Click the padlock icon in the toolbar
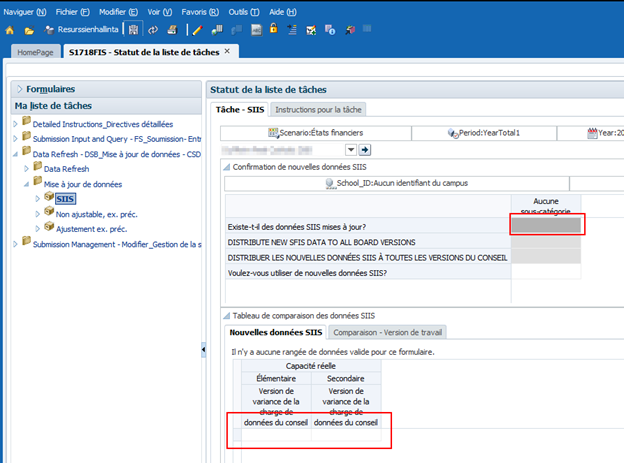 (x=272, y=30)
